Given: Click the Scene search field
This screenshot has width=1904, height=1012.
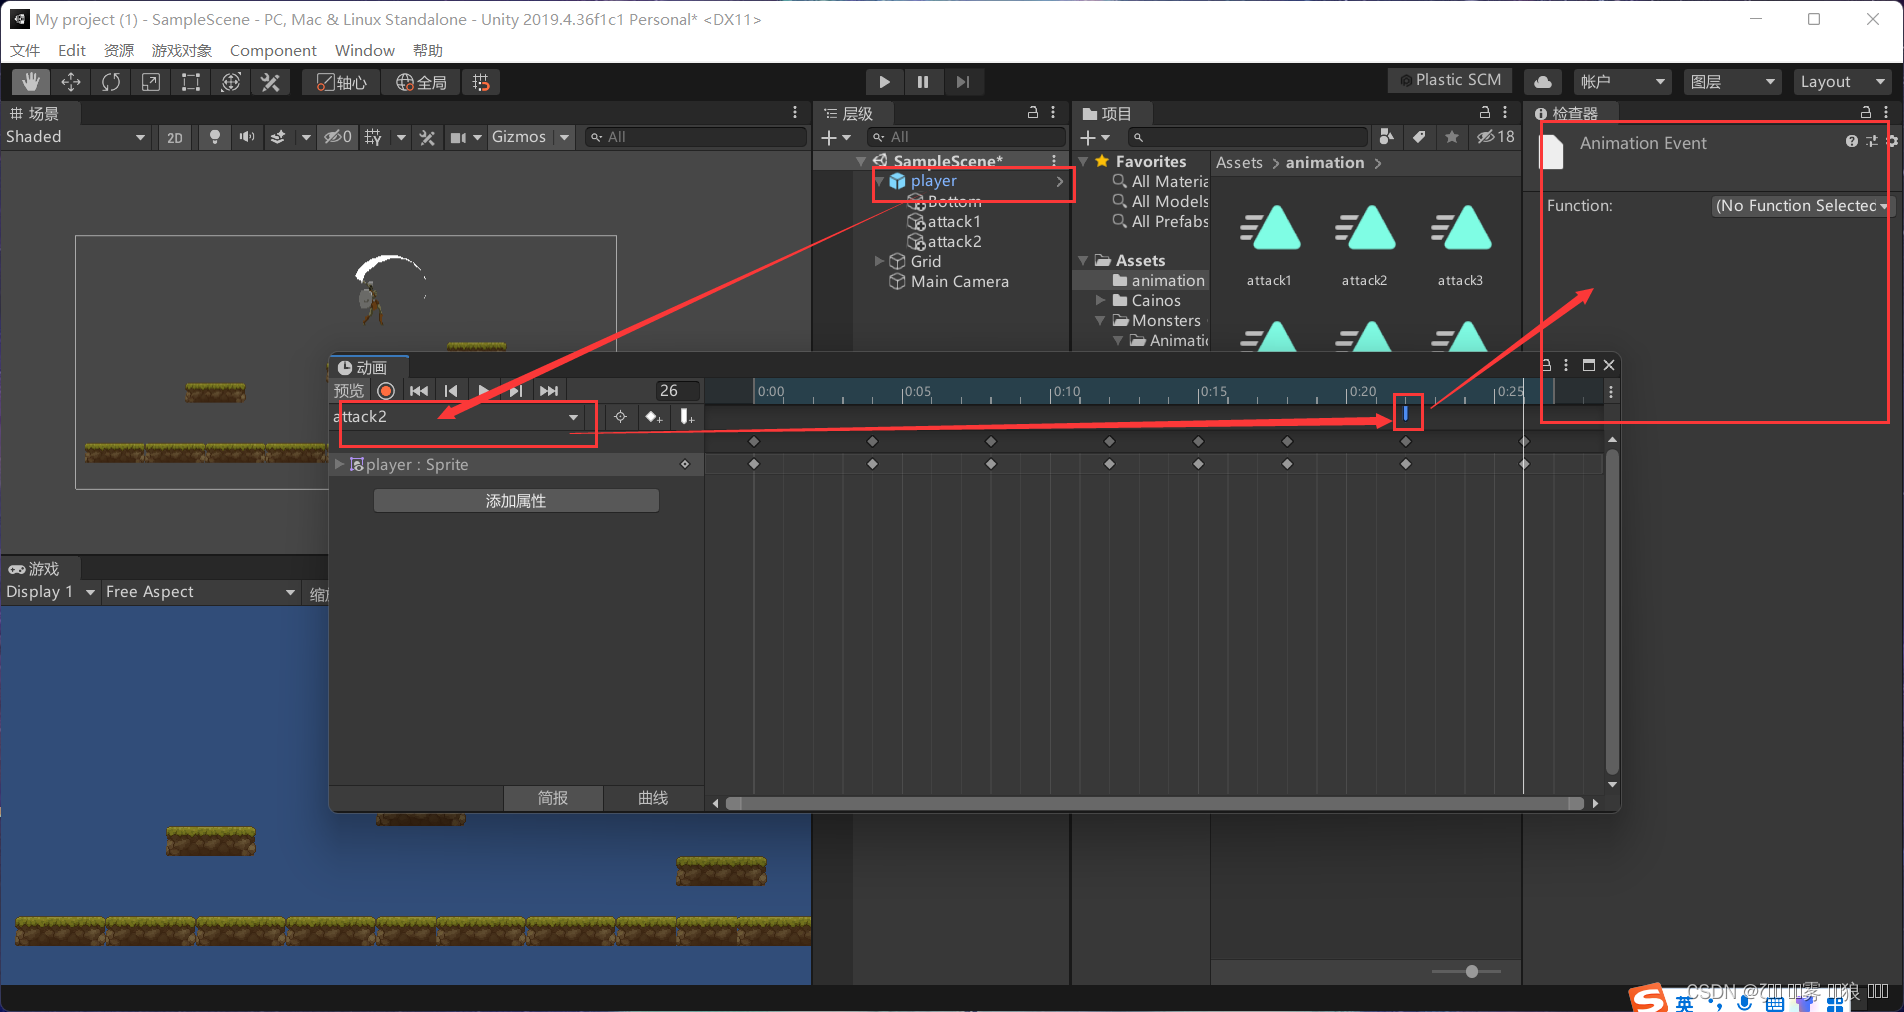Looking at the screenshot, I should pyautogui.click(x=696, y=137).
